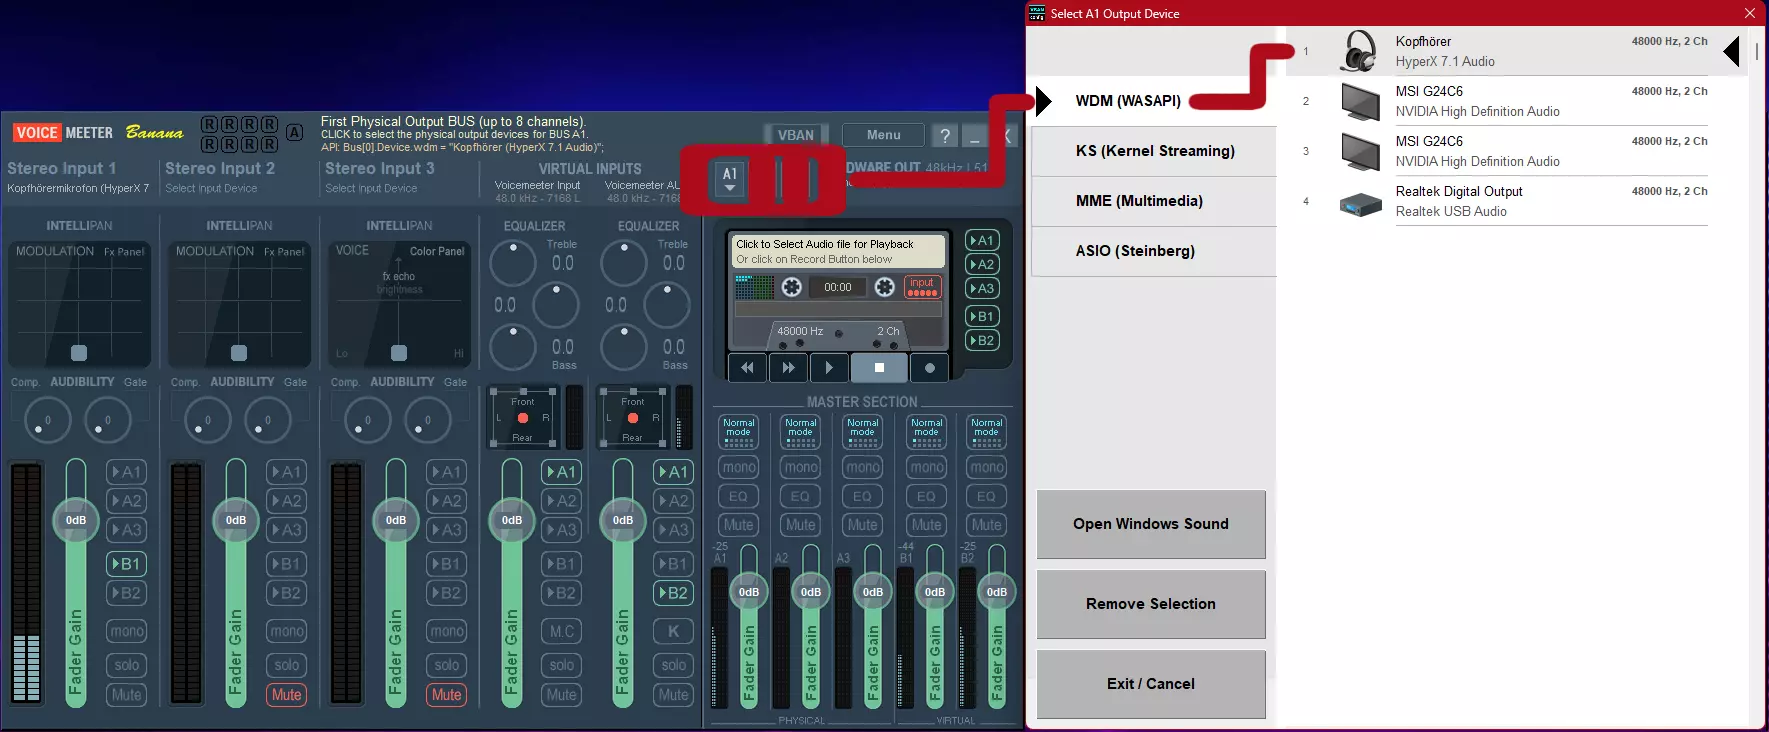1769x732 pixels.
Task: Unmute Stereo Input 2 strip
Action: point(287,695)
